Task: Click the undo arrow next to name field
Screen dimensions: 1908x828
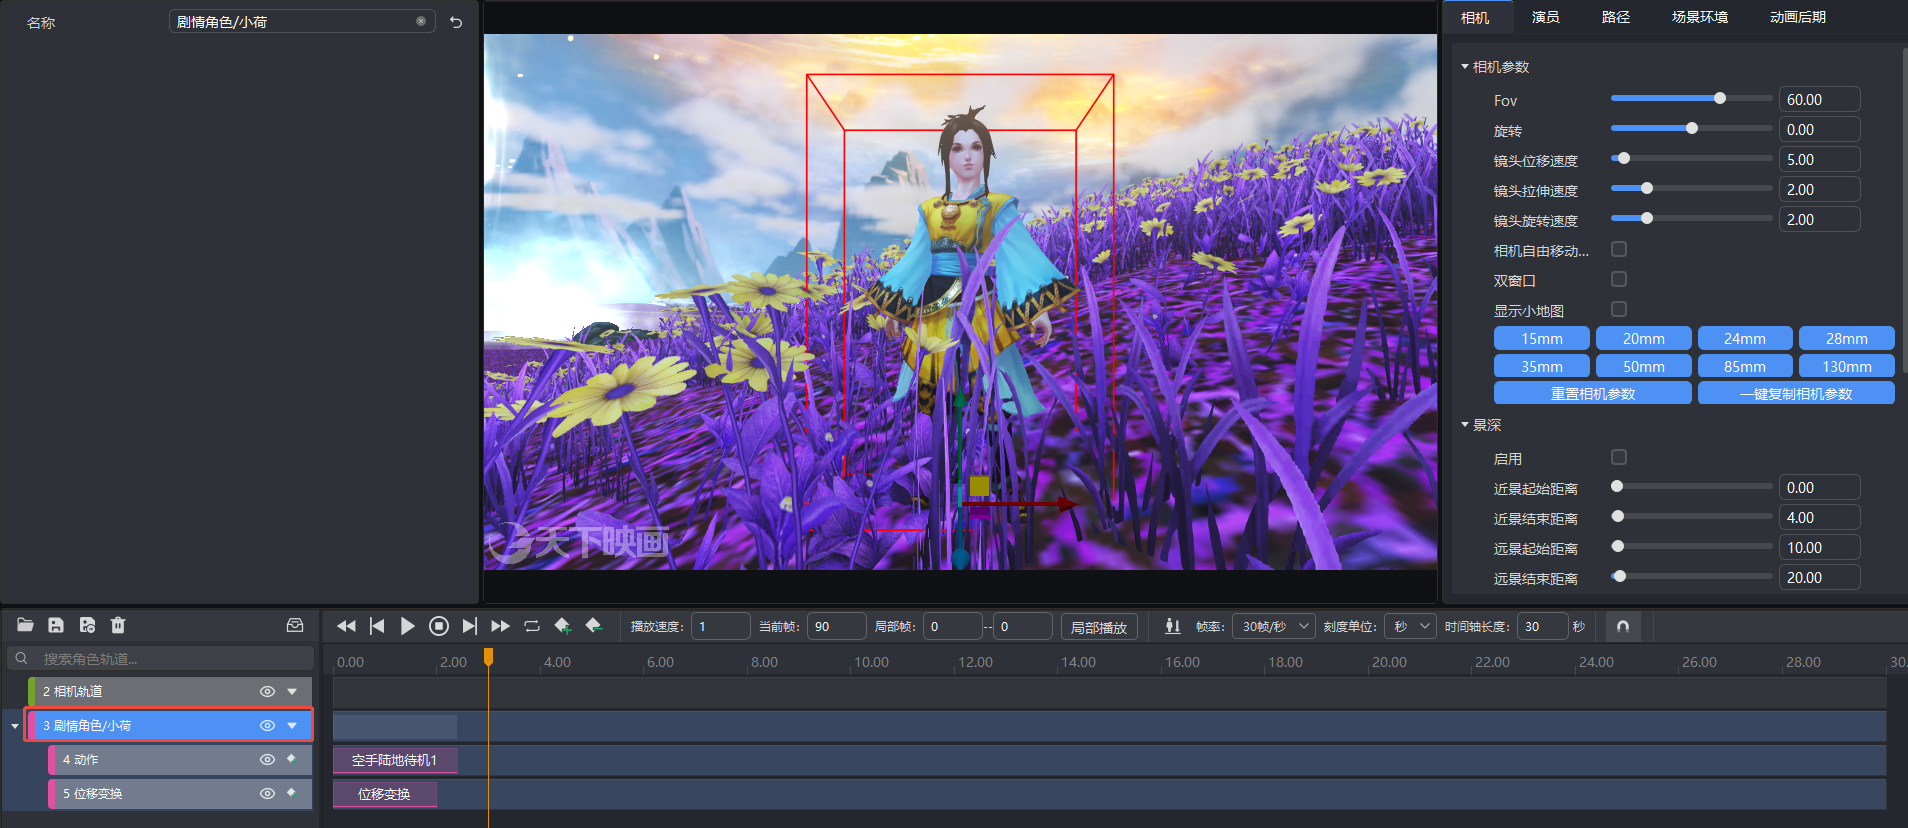Action: 456,22
